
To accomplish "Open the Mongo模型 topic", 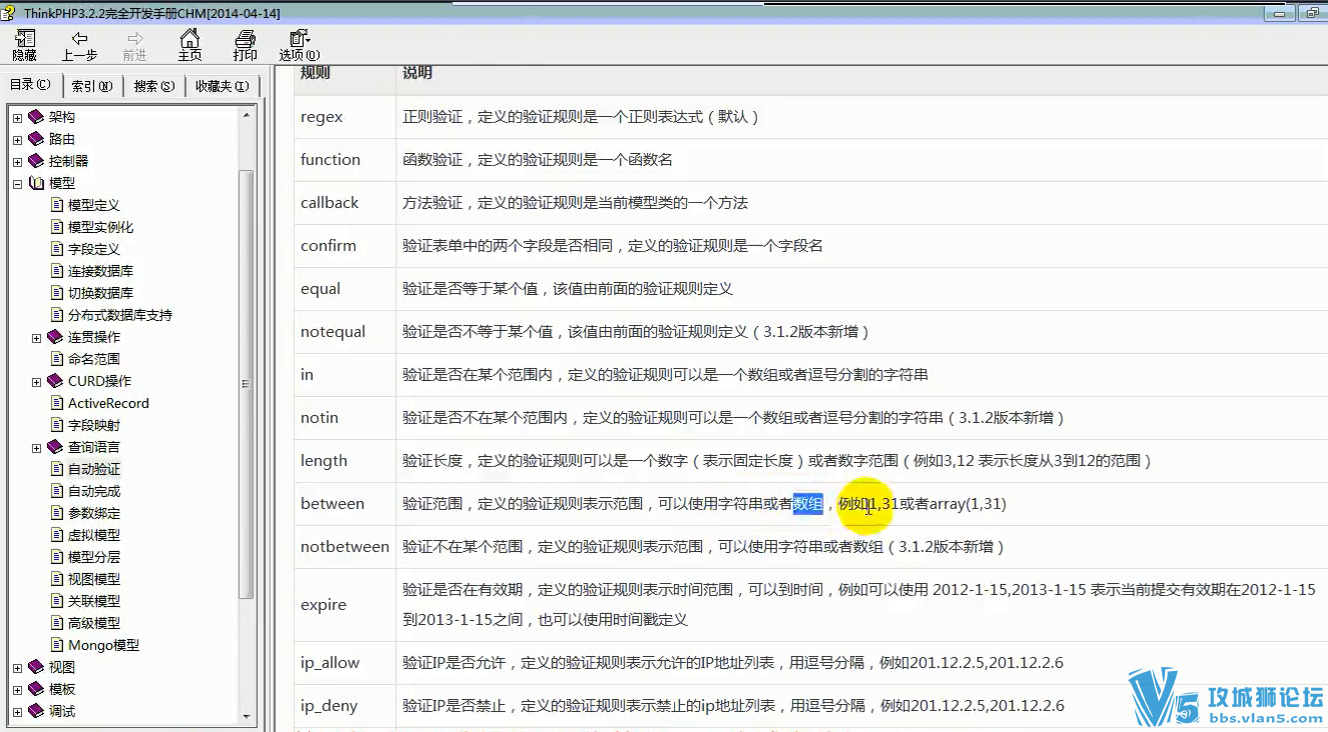I will [104, 645].
